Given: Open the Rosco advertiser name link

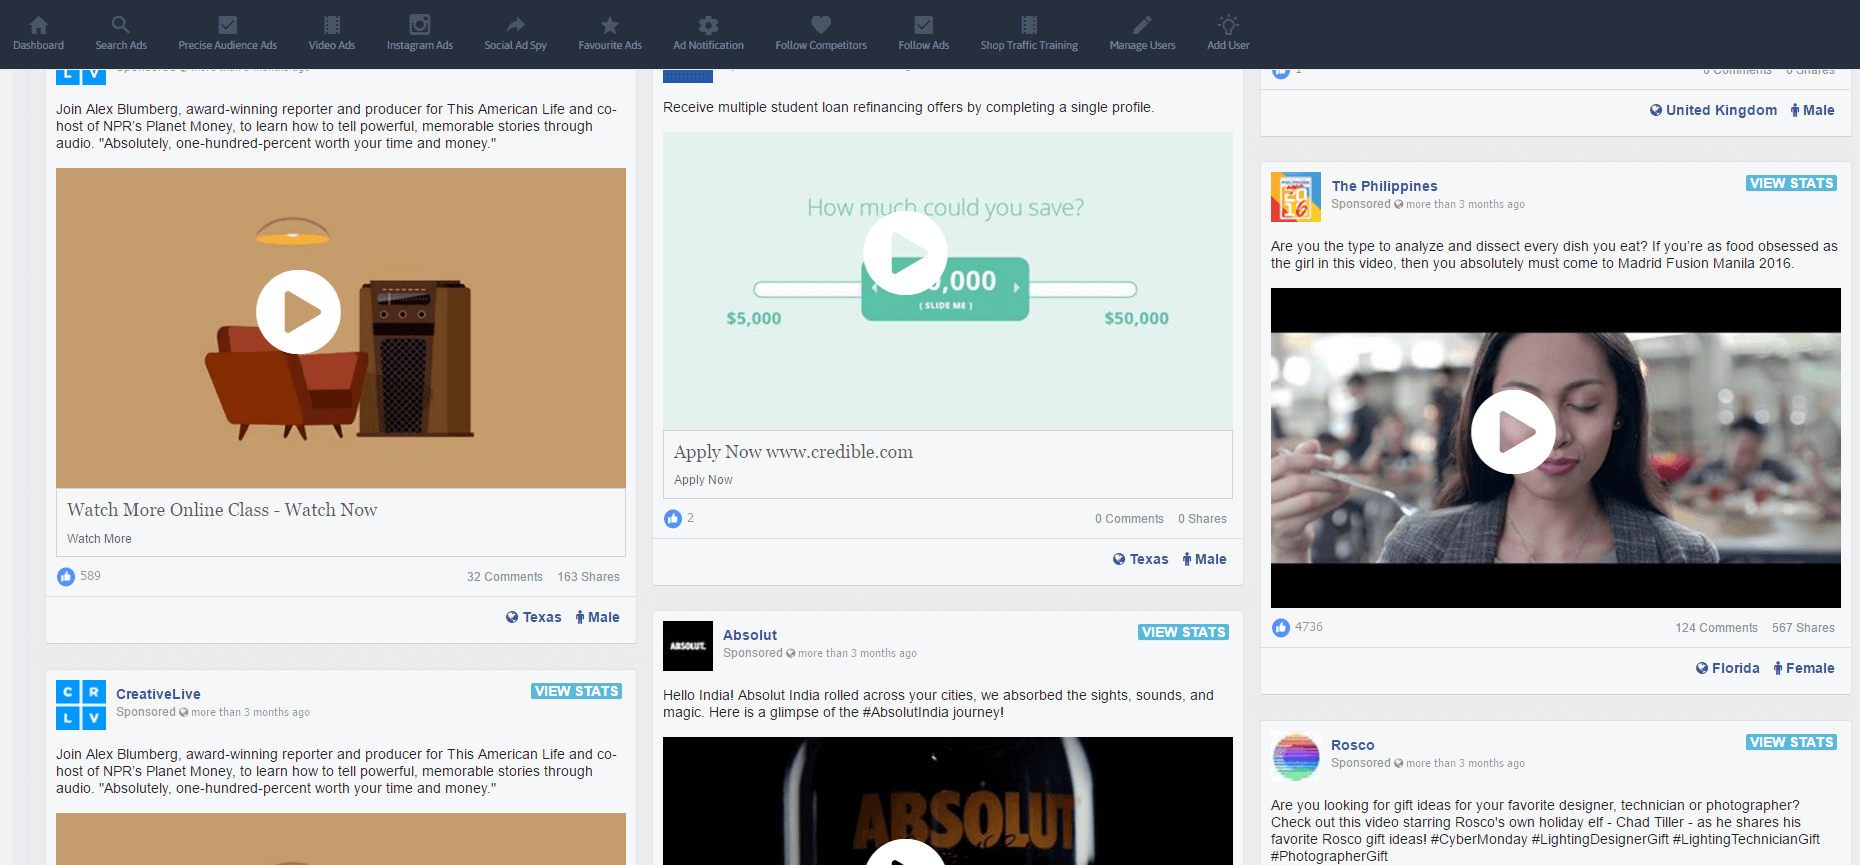Looking at the screenshot, I should [x=1352, y=745].
